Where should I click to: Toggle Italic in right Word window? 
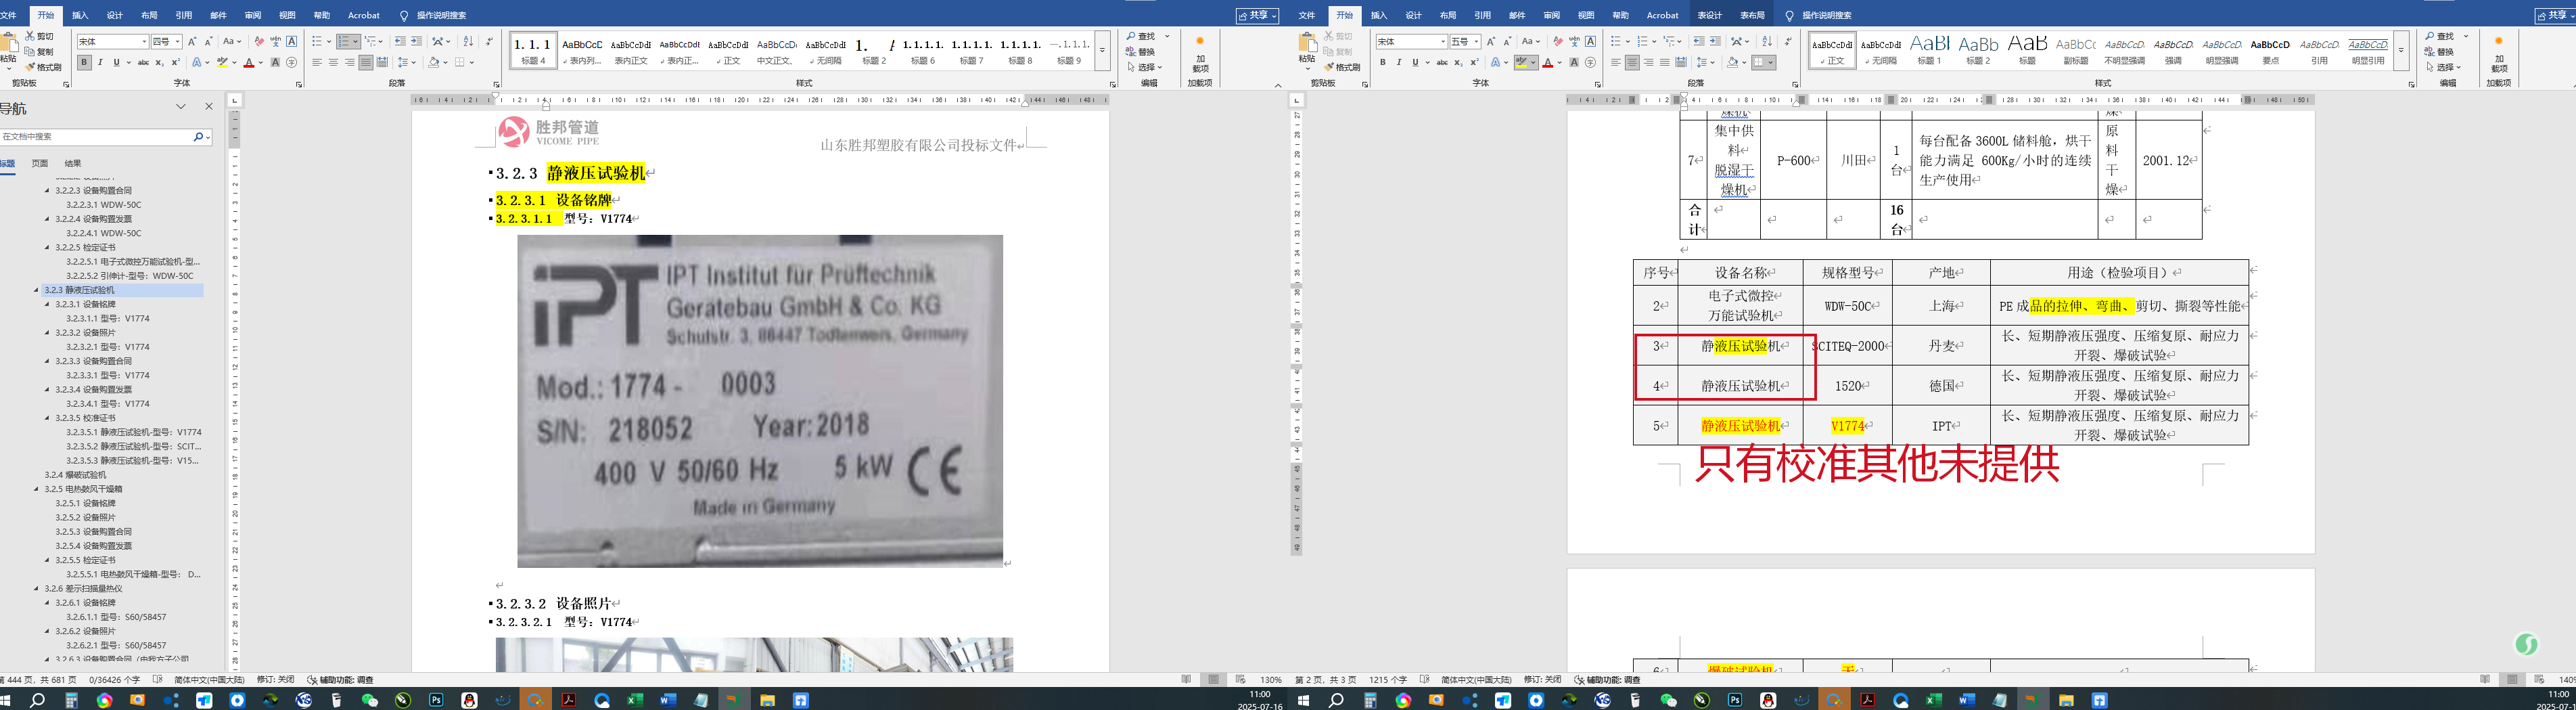1399,63
